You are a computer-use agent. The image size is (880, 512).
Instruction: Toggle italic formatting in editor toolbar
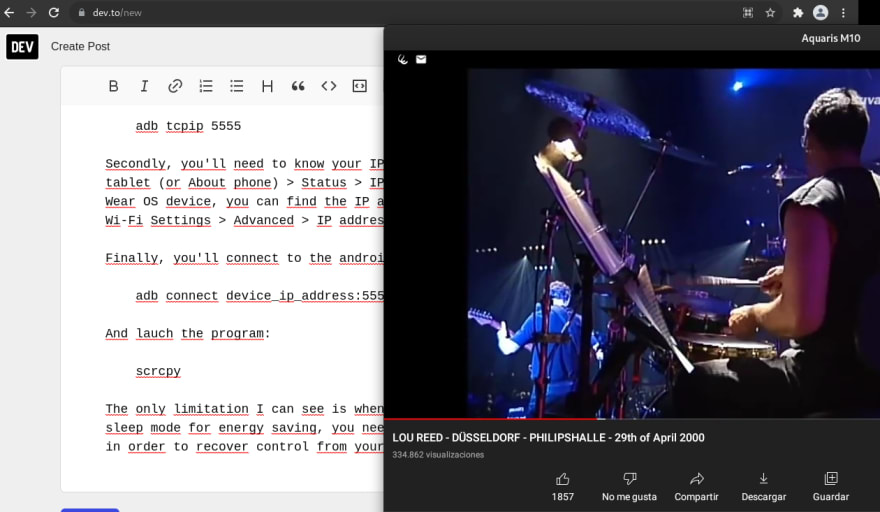(144, 86)
